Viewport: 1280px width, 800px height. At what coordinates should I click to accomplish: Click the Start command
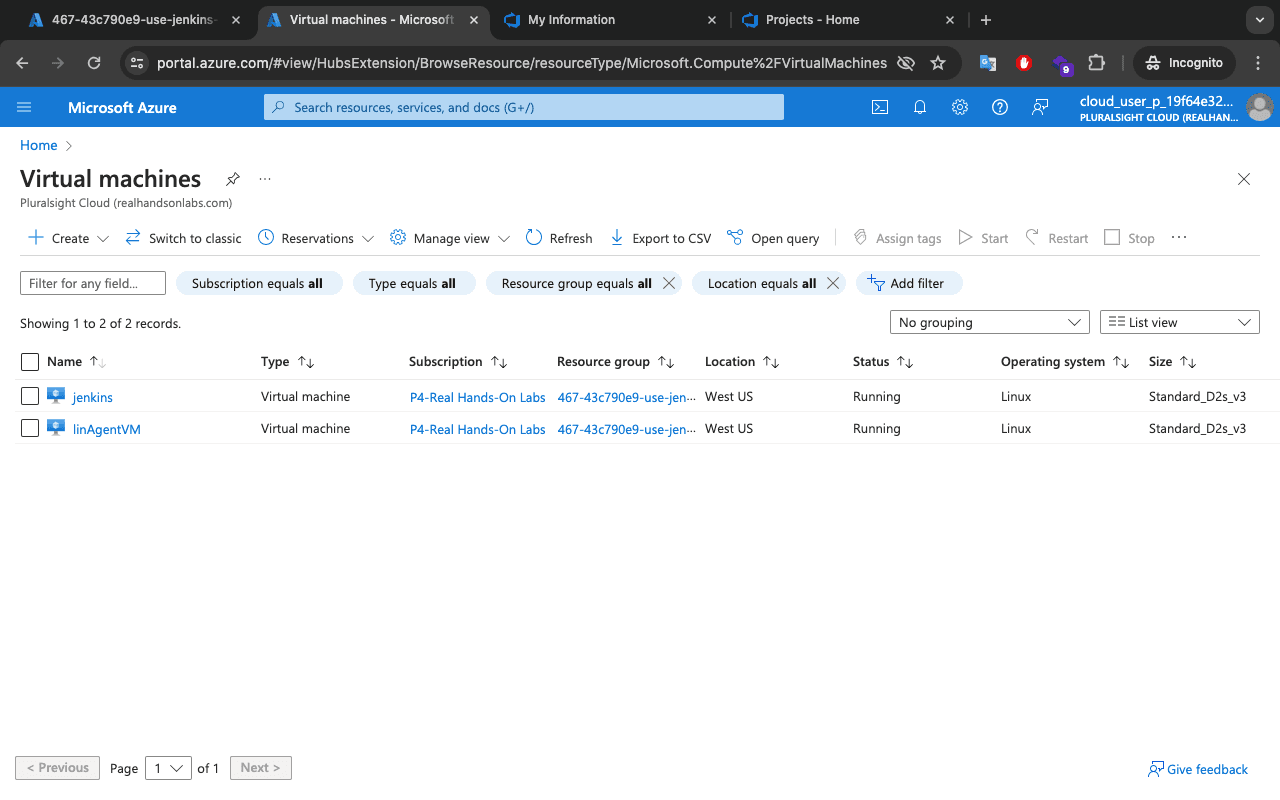tap(983, 238)
